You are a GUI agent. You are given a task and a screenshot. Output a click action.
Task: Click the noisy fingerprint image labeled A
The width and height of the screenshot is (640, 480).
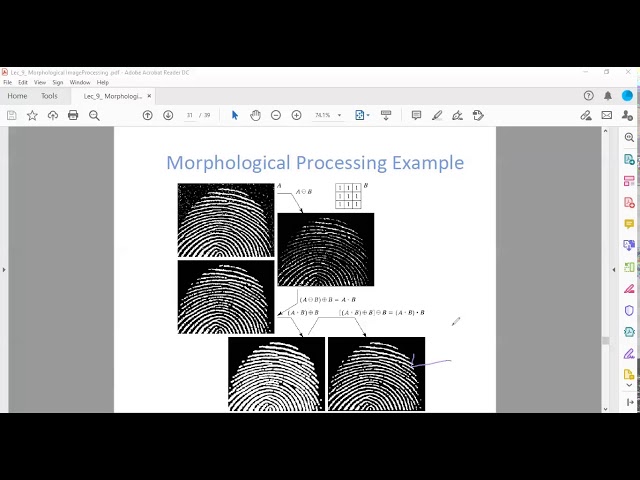tap(226, 220)
